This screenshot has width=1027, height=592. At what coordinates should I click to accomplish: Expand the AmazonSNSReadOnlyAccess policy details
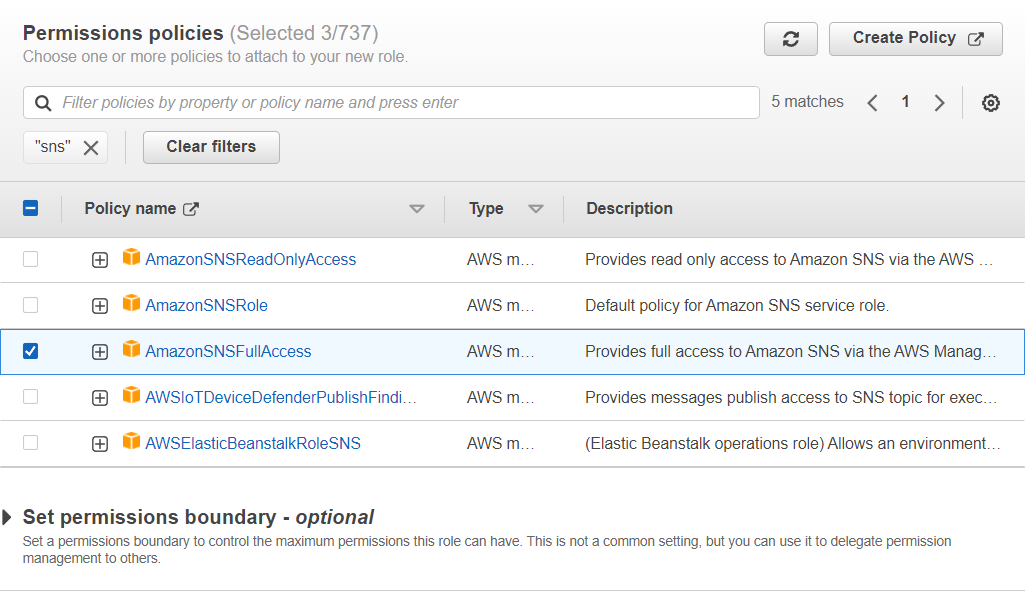click(x=100, y=260)
